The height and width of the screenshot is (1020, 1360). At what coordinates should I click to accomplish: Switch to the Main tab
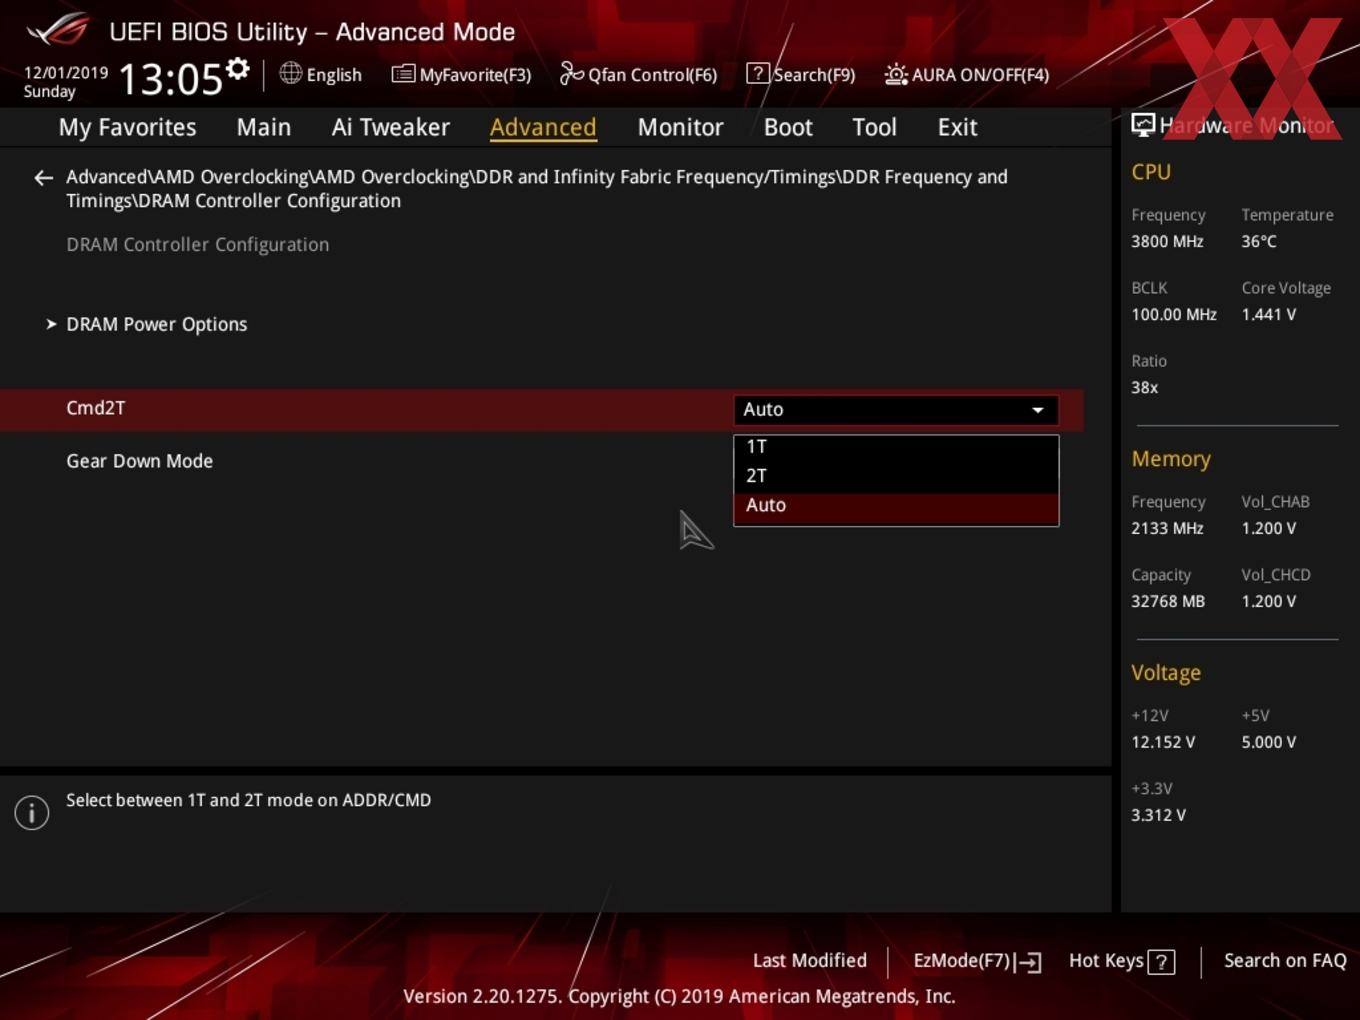[x=264, y=127]
